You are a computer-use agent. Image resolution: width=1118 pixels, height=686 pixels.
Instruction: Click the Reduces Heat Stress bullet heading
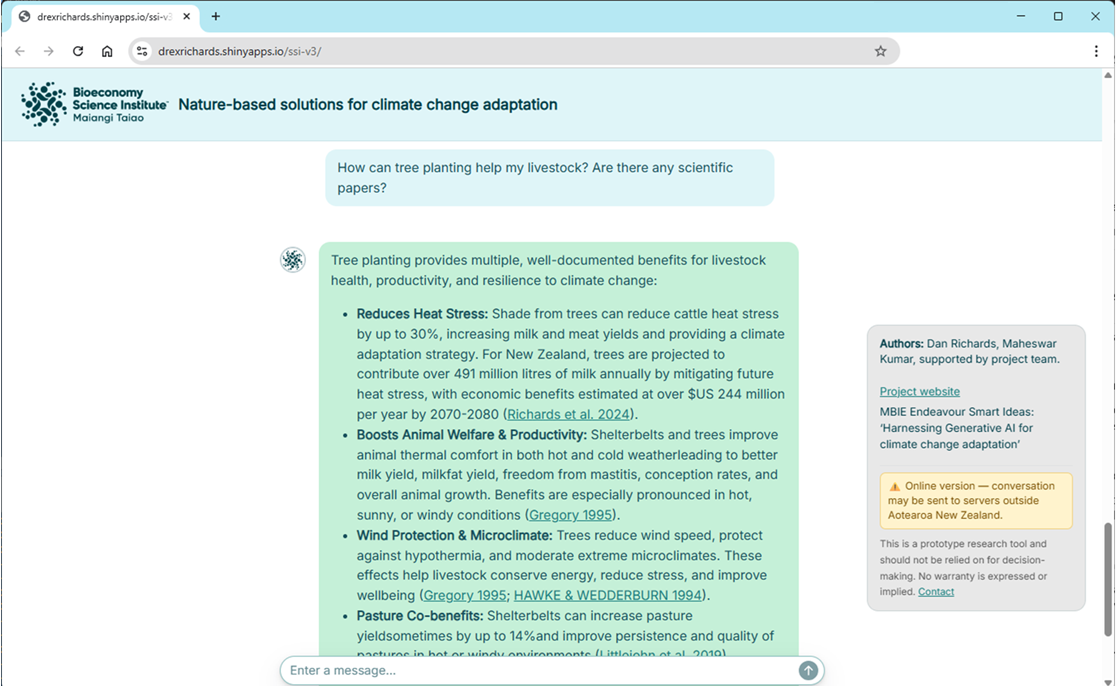coord(422,314)
